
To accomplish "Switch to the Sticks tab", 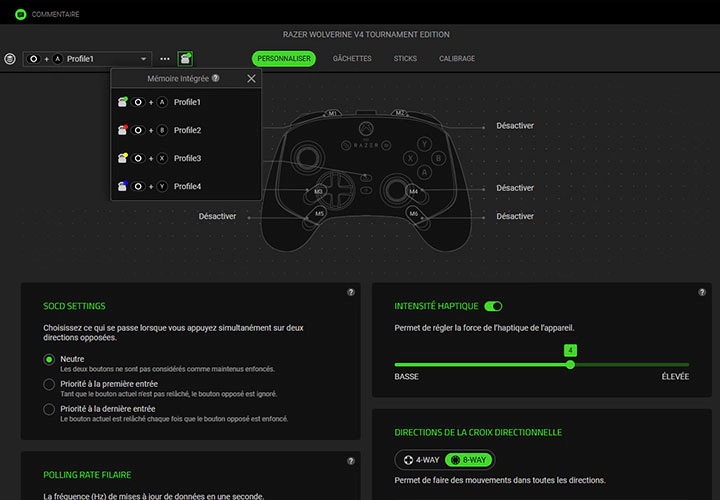I will coord(405,59).
